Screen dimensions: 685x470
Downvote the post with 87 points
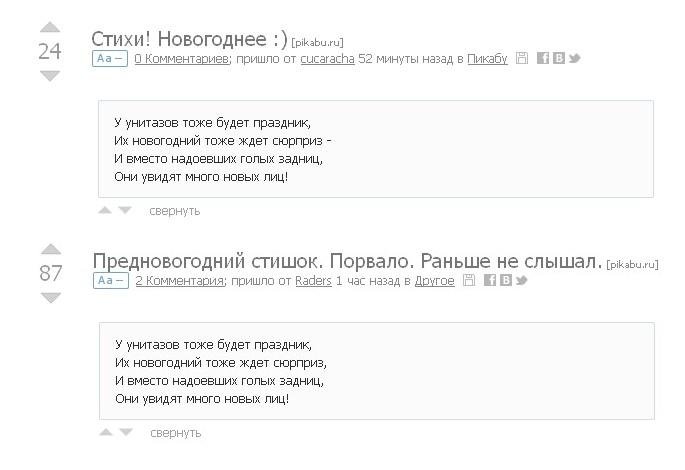pyautogui.click(x=50, y=297)
